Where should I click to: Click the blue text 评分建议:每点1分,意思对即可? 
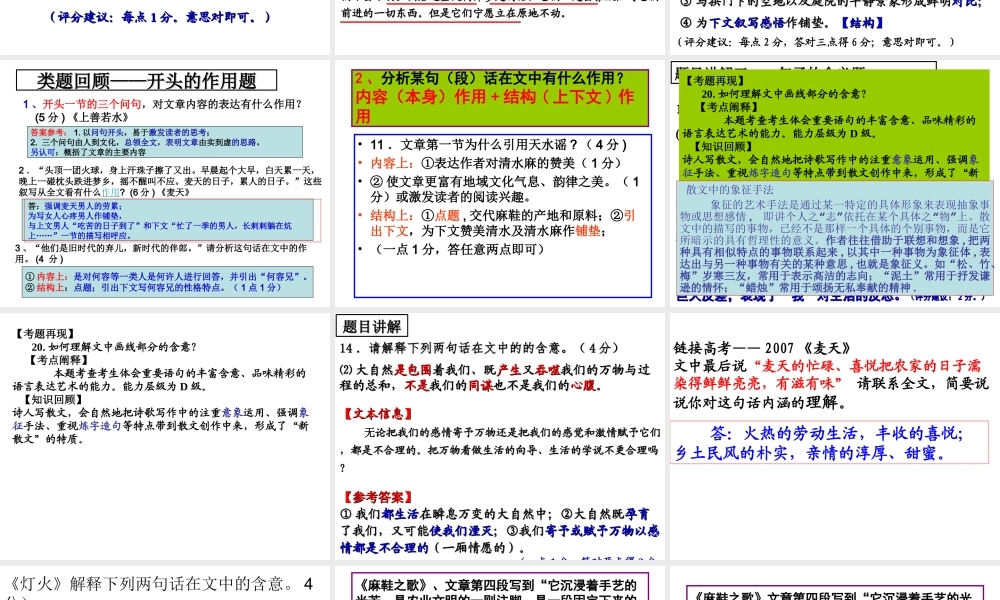[160, 17]
